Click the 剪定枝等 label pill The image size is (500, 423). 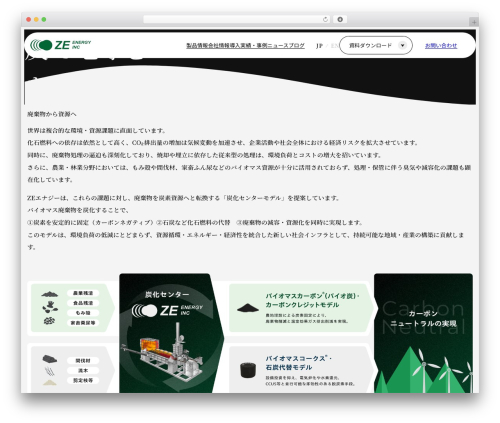83,380
